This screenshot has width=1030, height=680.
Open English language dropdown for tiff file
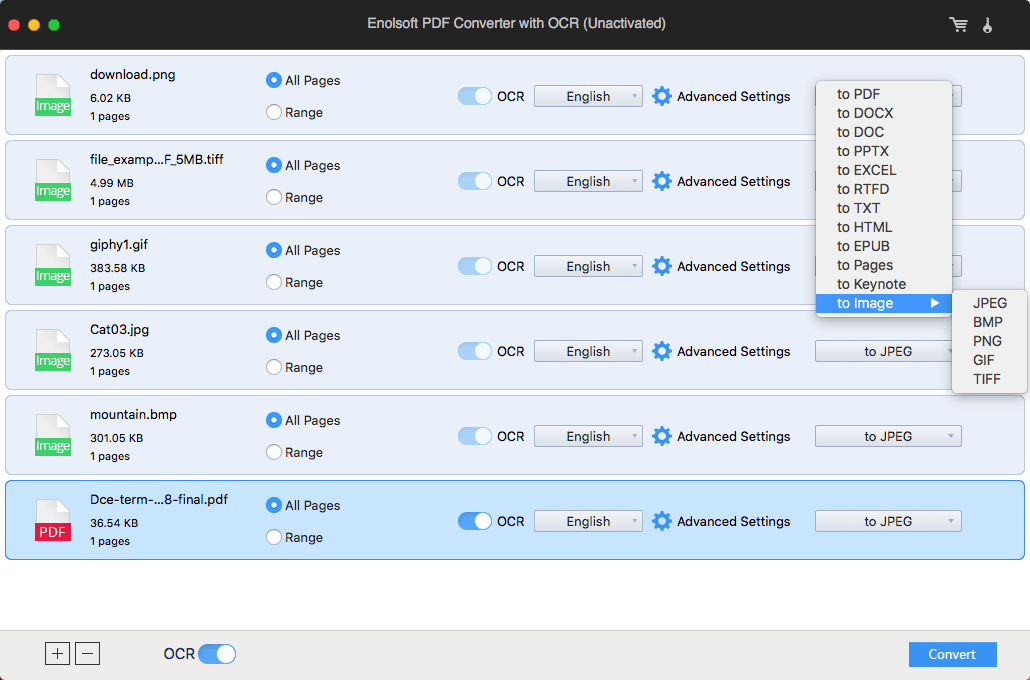coord(588,181)
